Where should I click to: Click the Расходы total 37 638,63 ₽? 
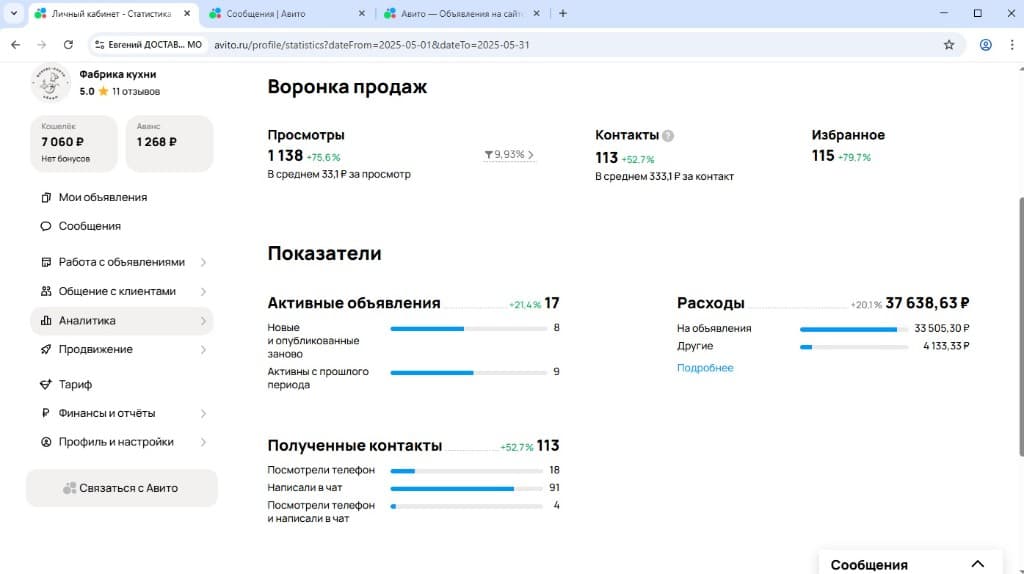[927, 303]
